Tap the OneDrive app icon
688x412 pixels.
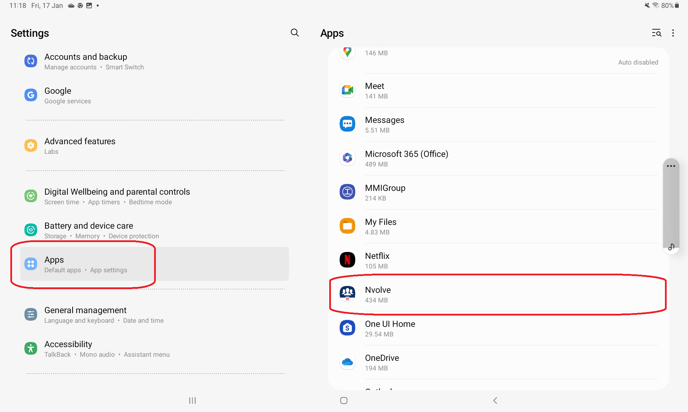coord(348,362)
